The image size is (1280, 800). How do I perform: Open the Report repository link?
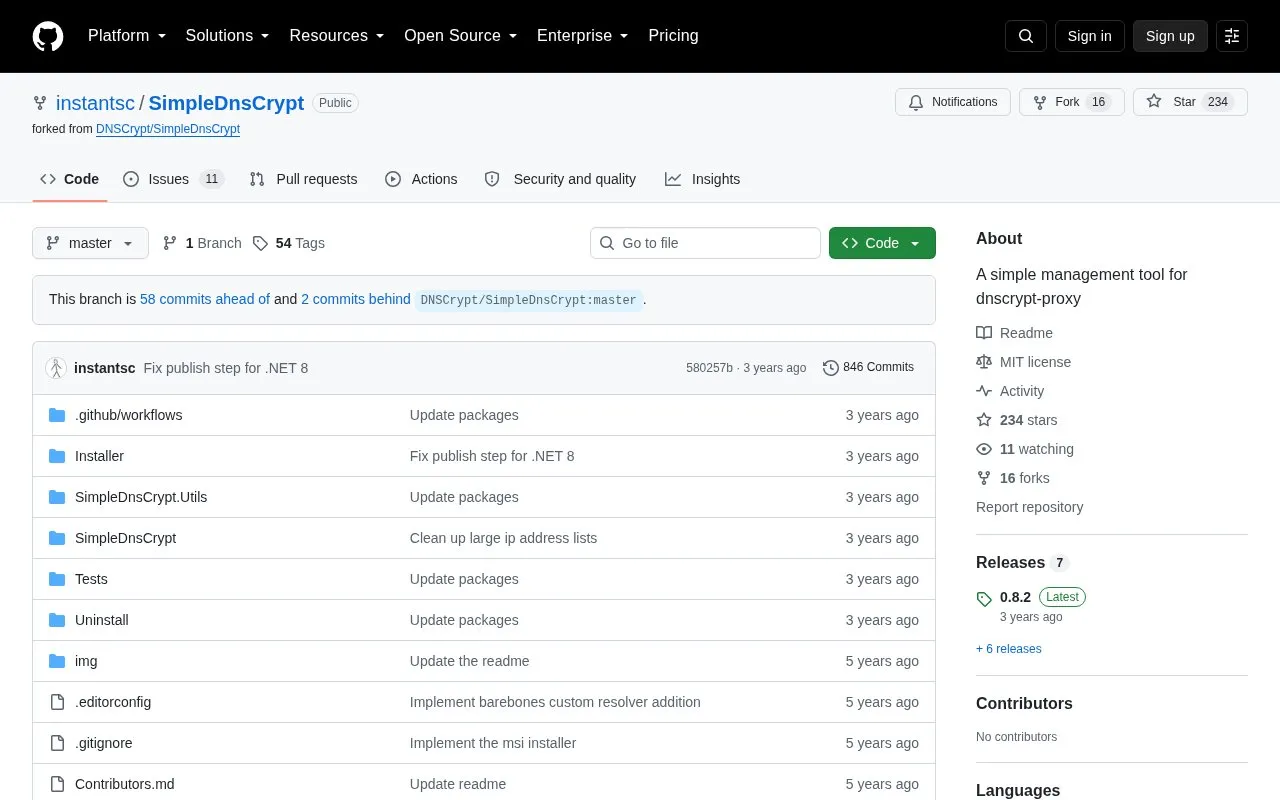[x=1029, y=507]
